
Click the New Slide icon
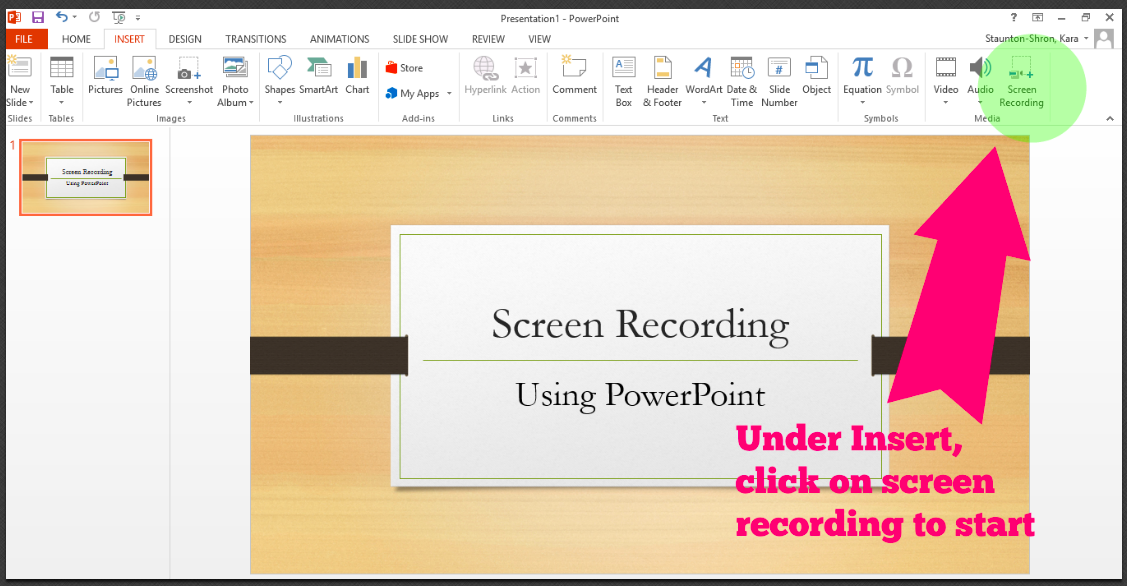[19, 68]
